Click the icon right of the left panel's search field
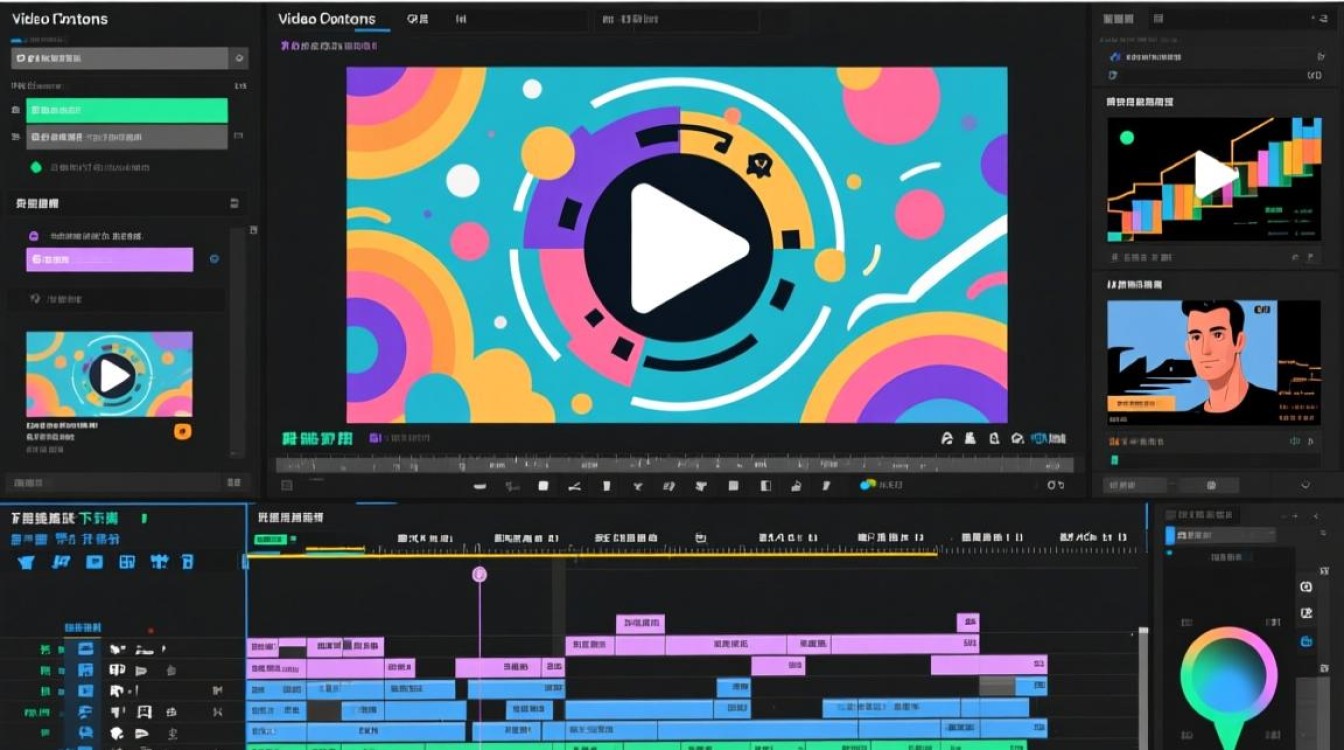The image size is (1344, 750). [239, 58]
